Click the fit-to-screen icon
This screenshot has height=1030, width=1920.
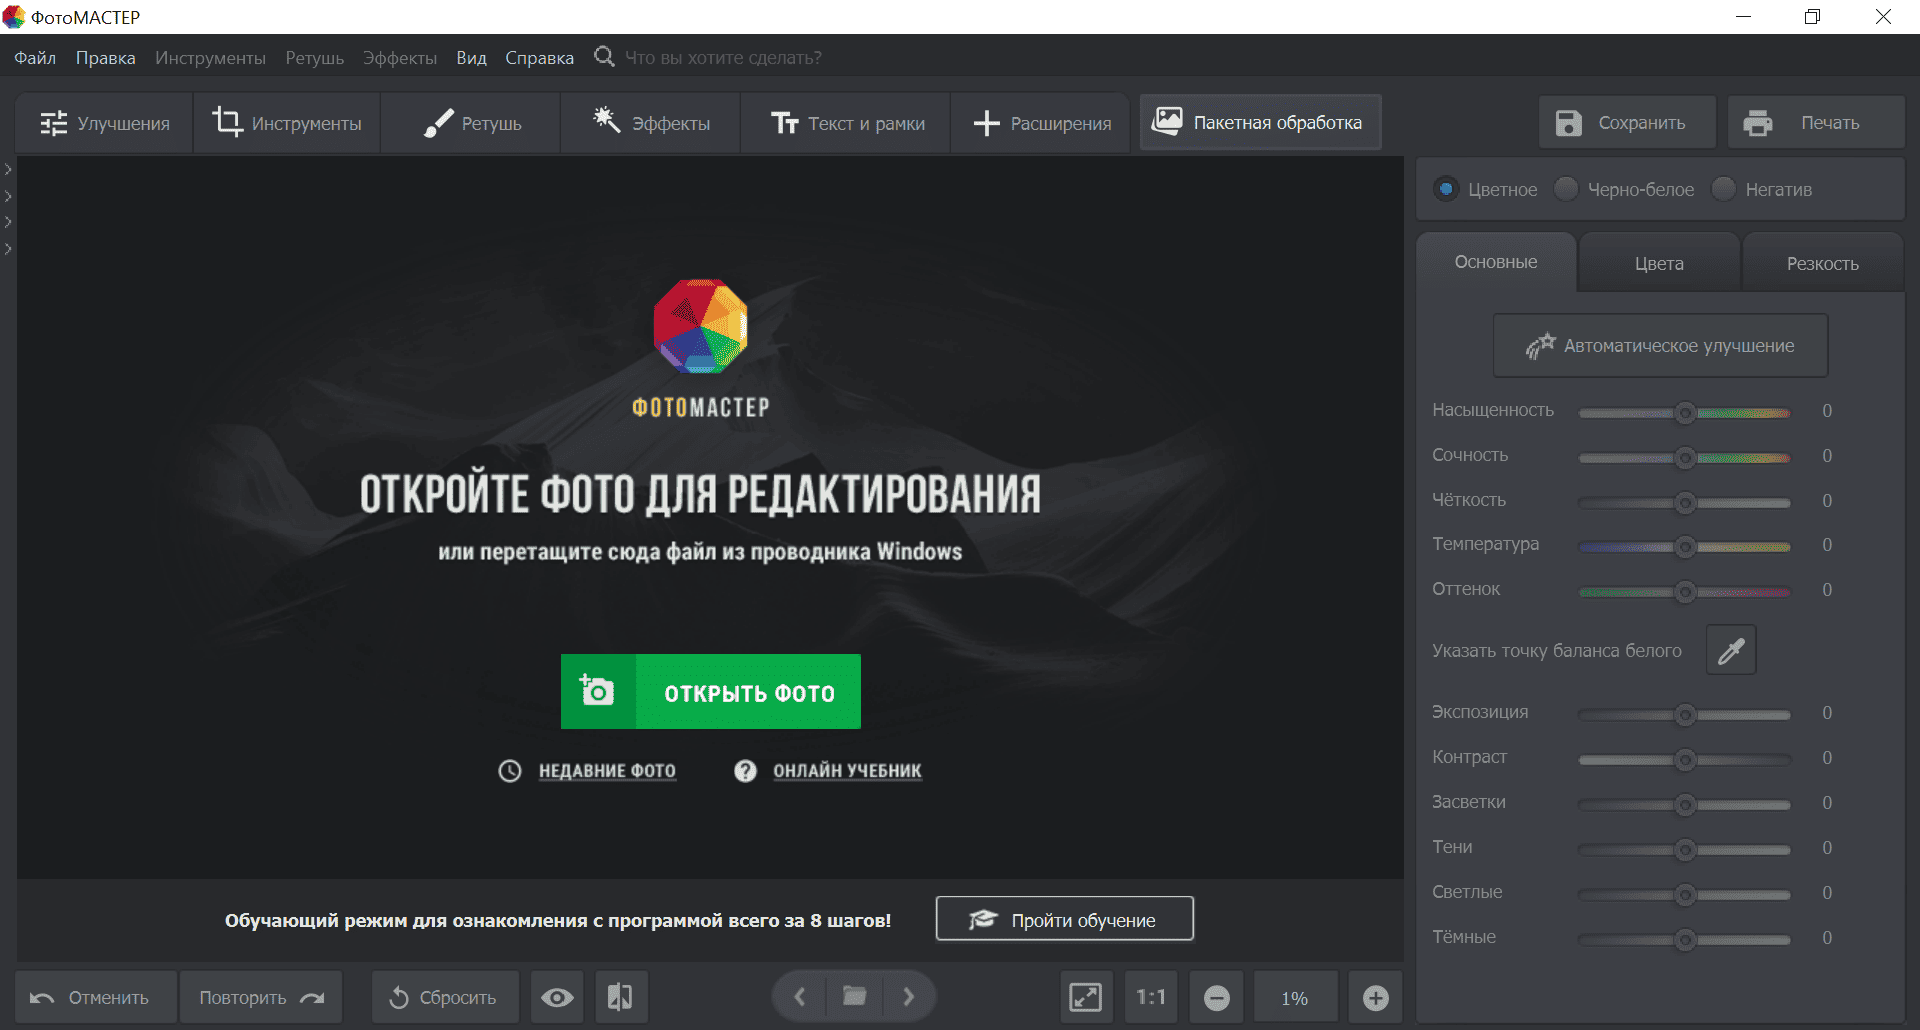pos(1086,997)
